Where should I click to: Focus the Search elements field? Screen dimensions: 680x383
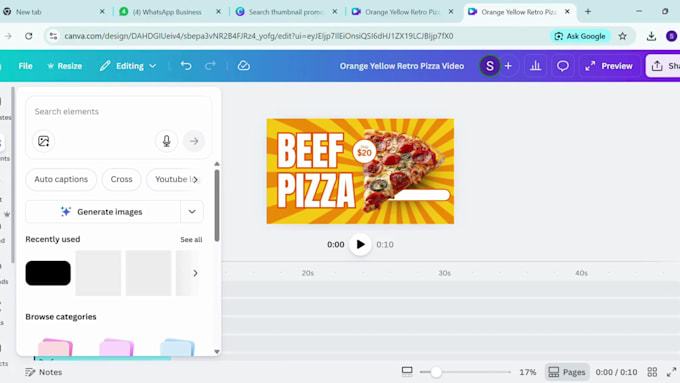click(x=118, y=111)
